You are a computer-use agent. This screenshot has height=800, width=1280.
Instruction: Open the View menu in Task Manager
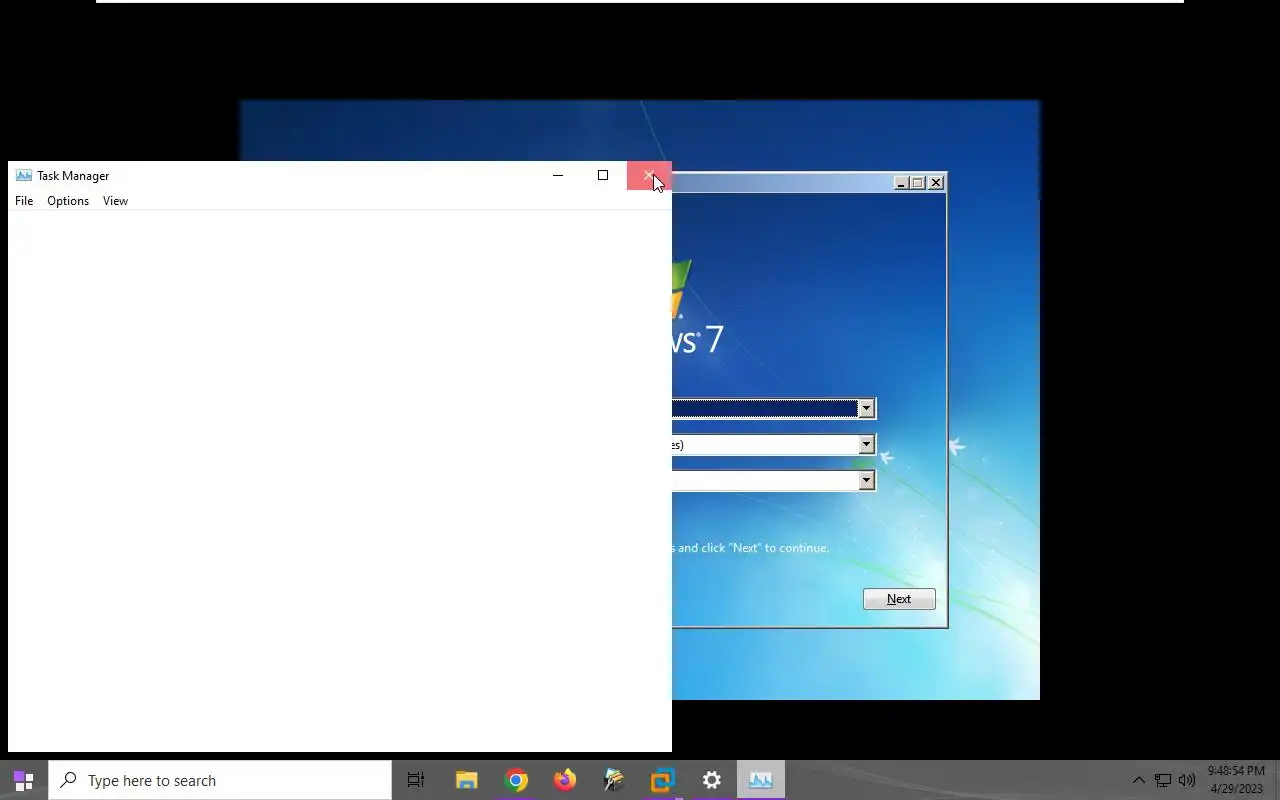point(115,201)
